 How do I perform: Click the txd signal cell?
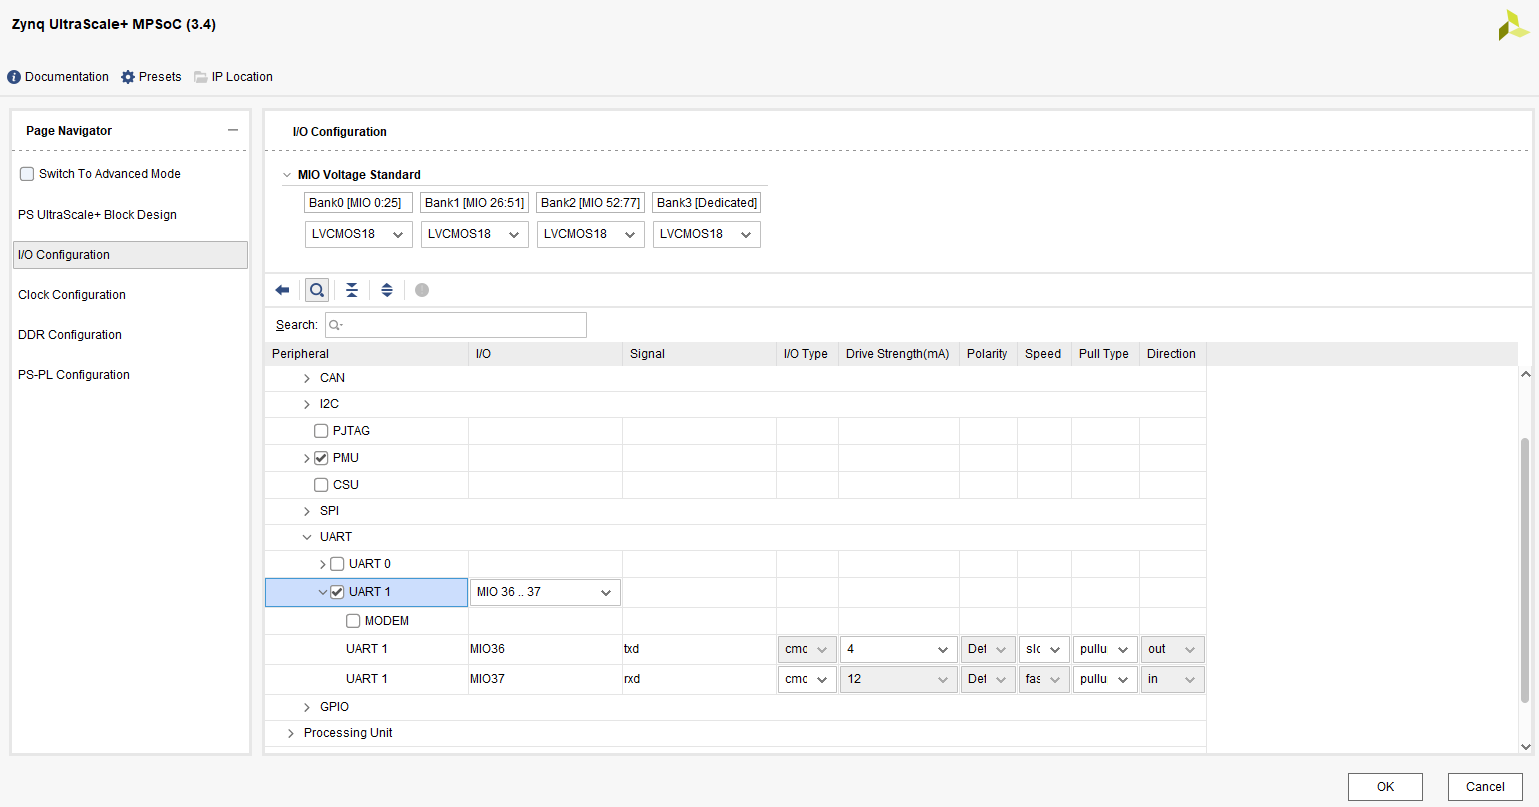pyautogui.click(x=699, y=649)
